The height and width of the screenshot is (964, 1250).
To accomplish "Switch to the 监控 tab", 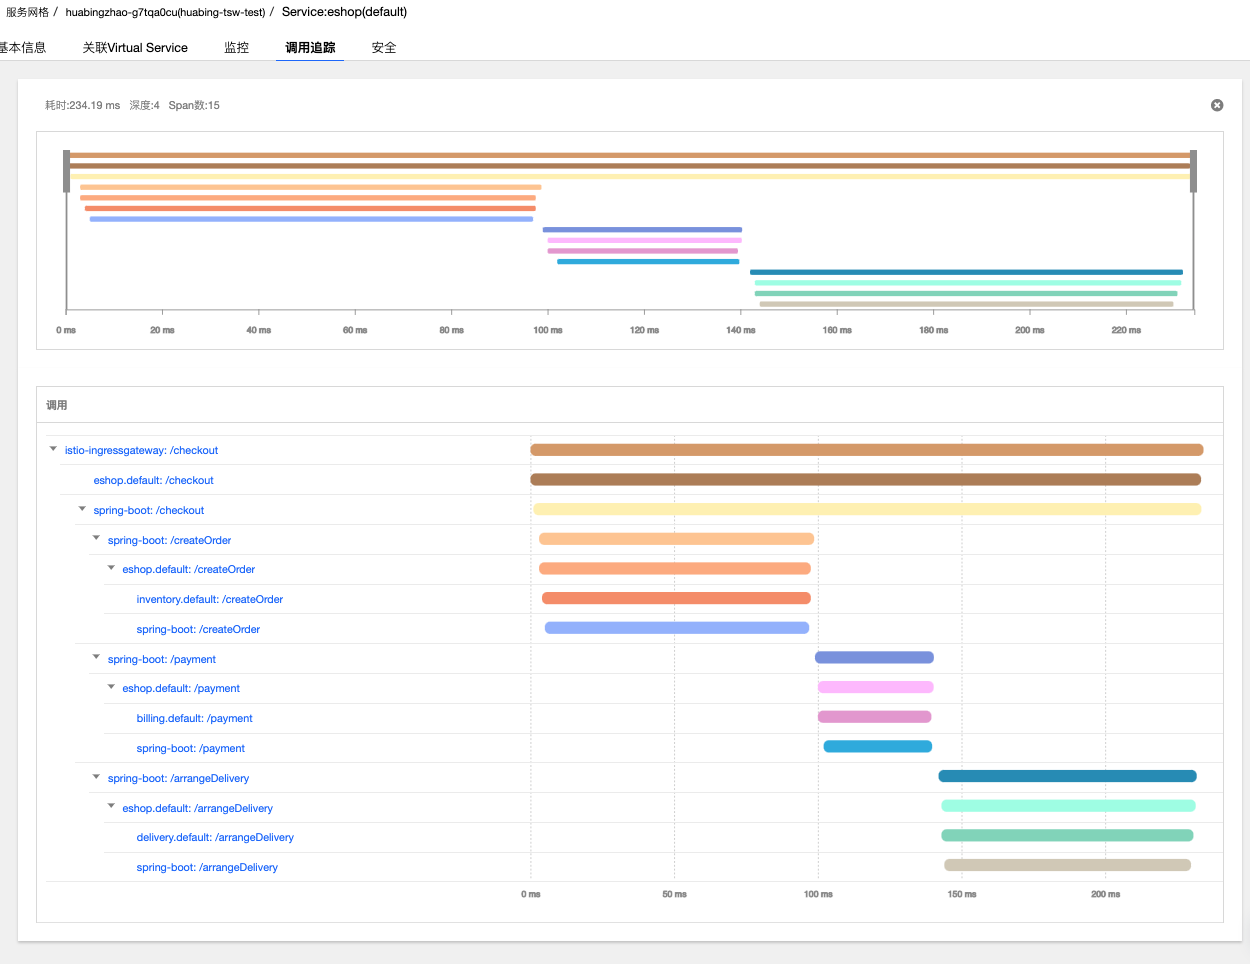I will [x=236, y=47].
